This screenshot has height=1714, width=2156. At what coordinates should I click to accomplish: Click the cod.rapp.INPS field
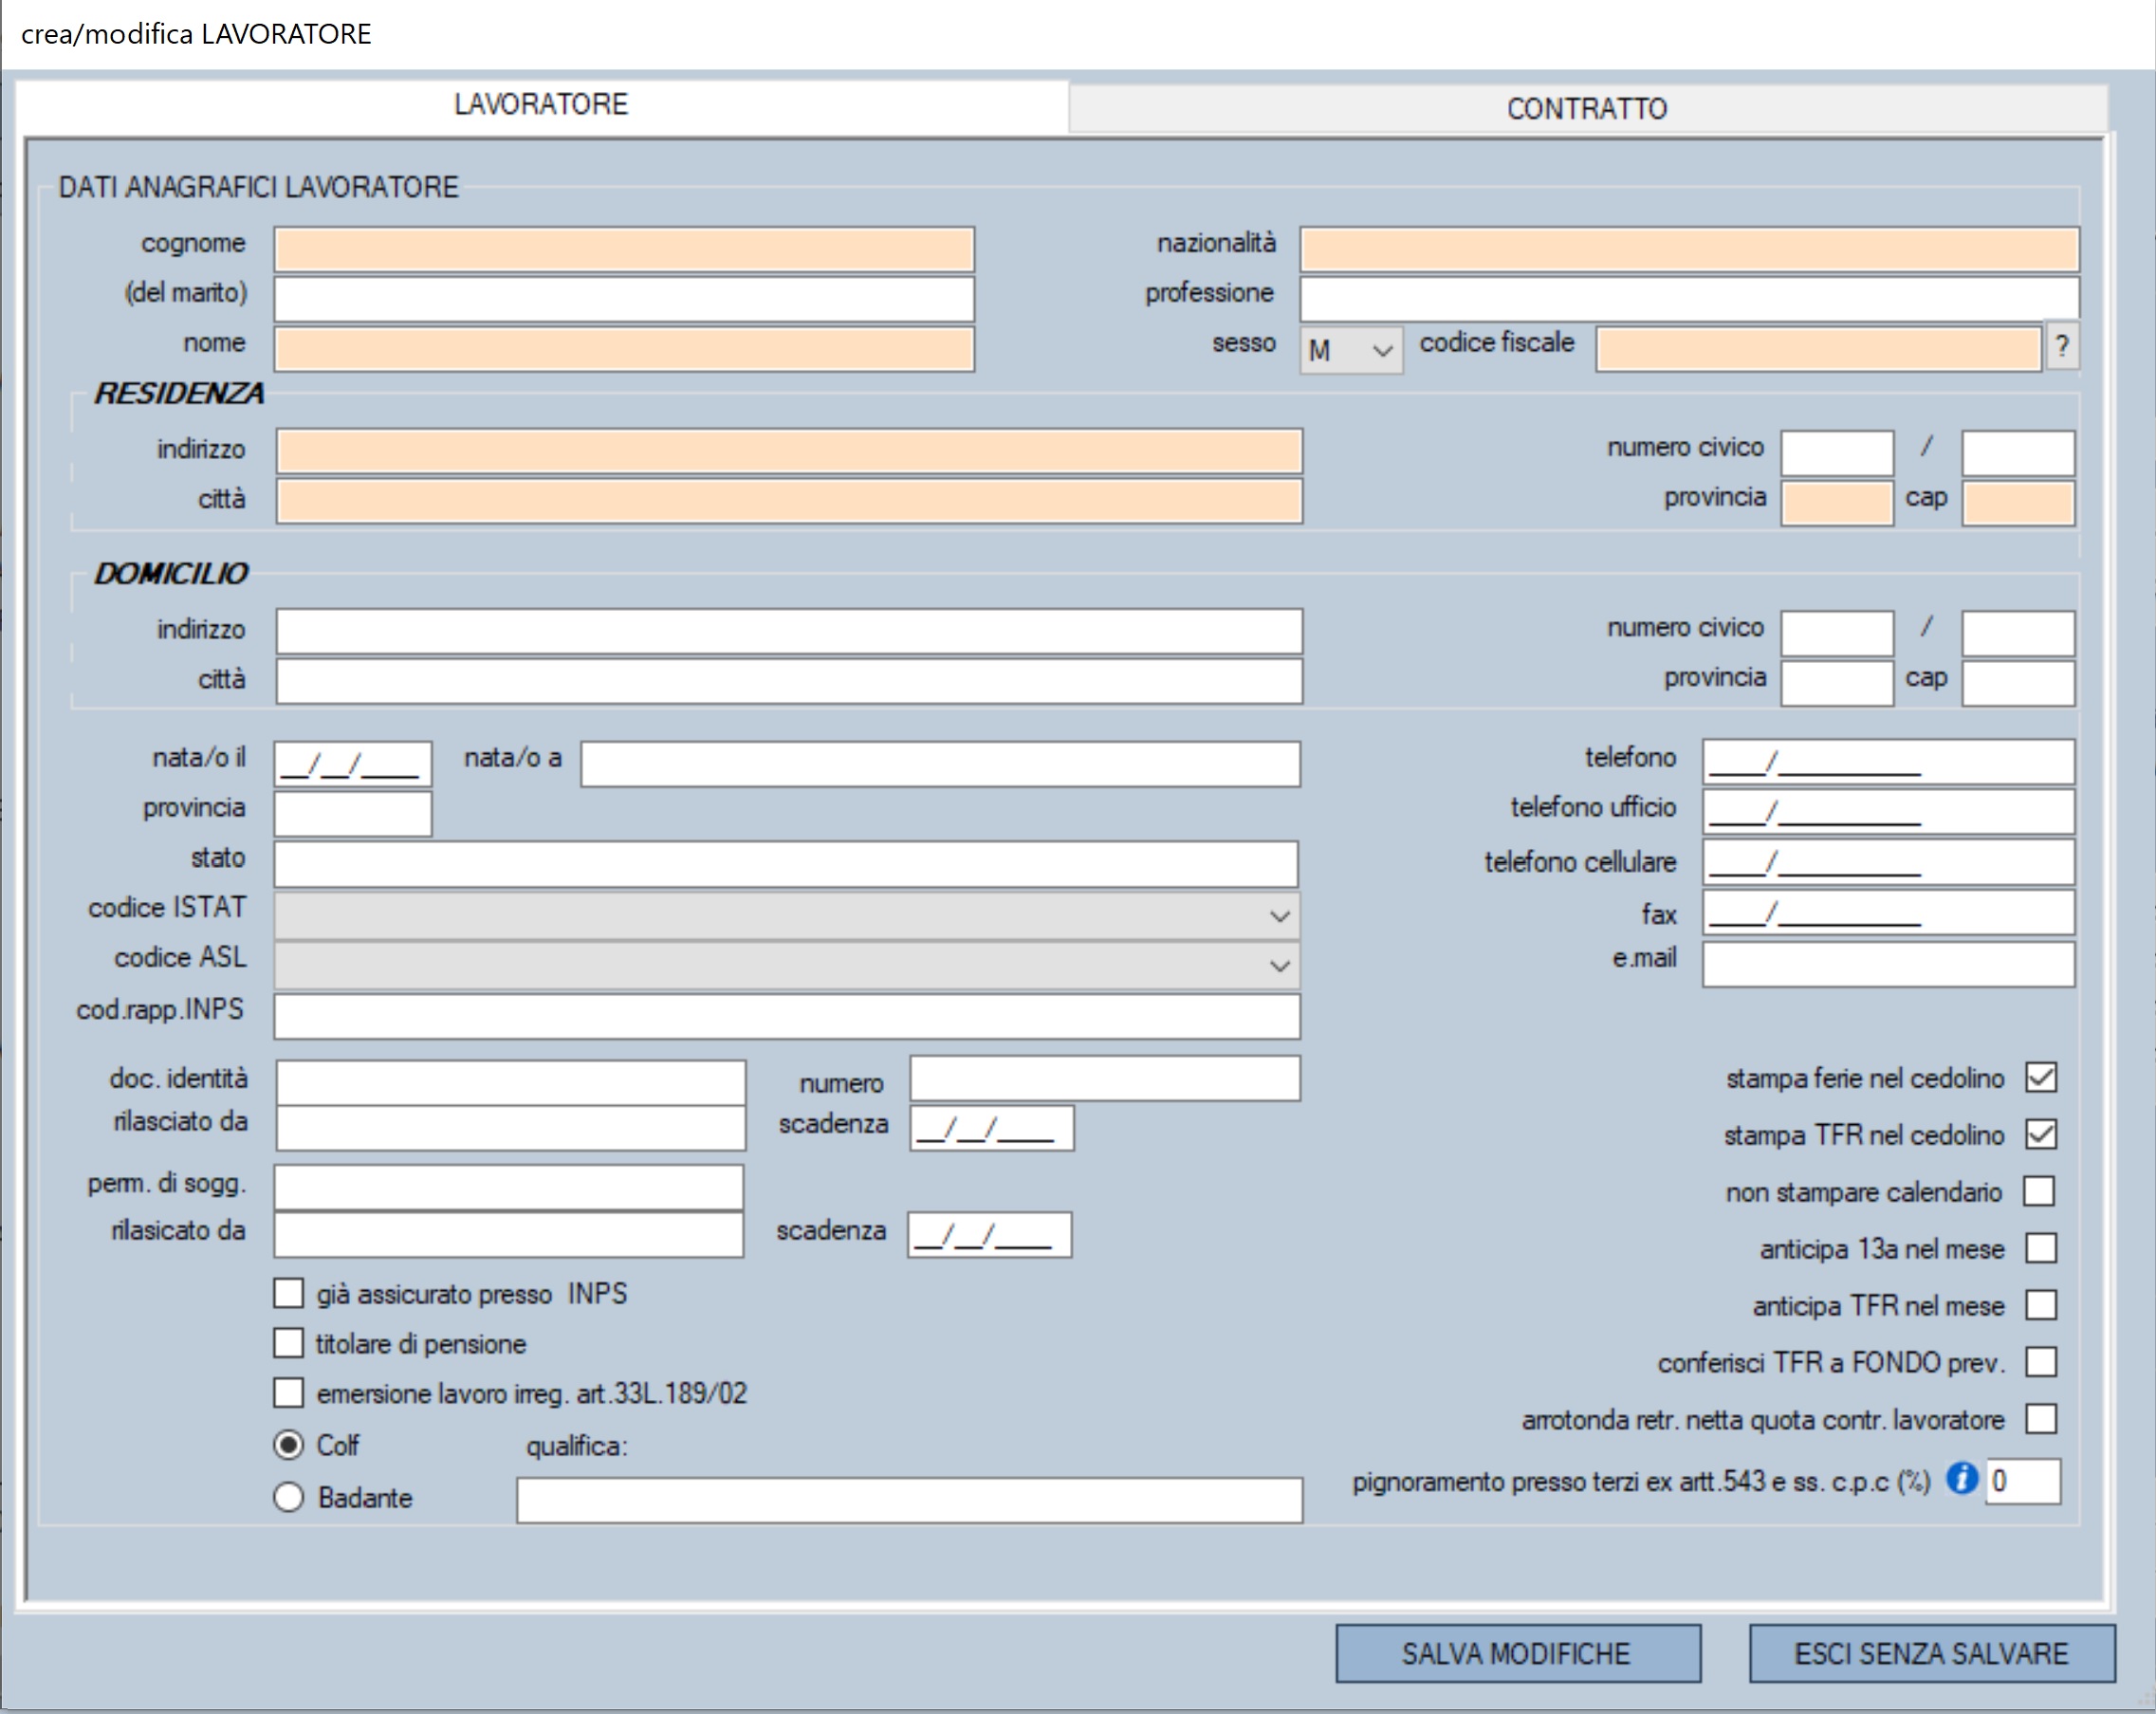tap(787, 1016)
